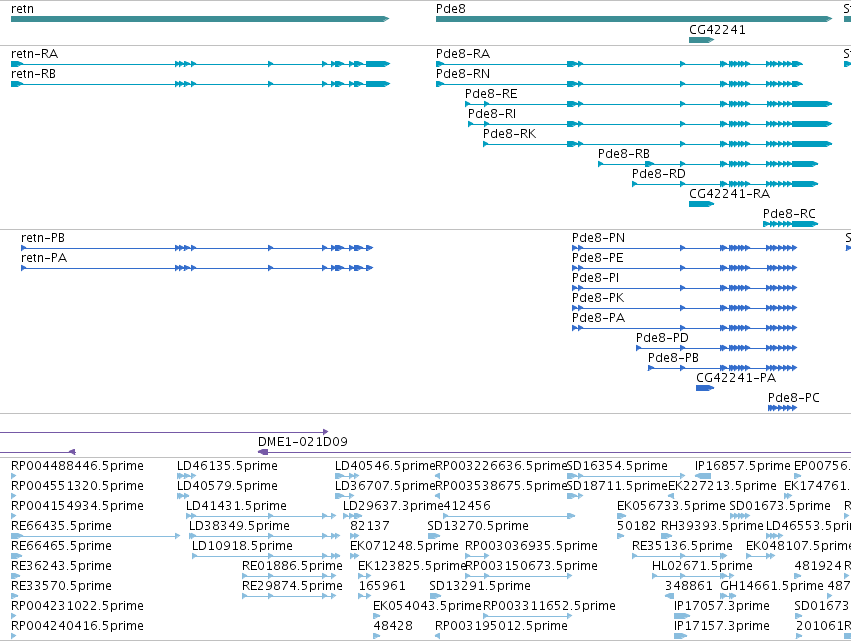Click the retn-RA transcript label
Image resolution: width=851 pixels, height=641 pixels.
34,54
